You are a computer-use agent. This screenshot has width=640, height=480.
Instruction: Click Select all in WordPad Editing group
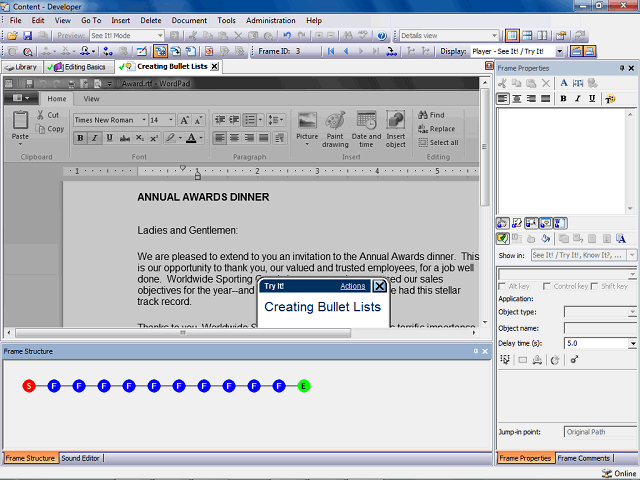pyautogui.click(x=438, y=142)
